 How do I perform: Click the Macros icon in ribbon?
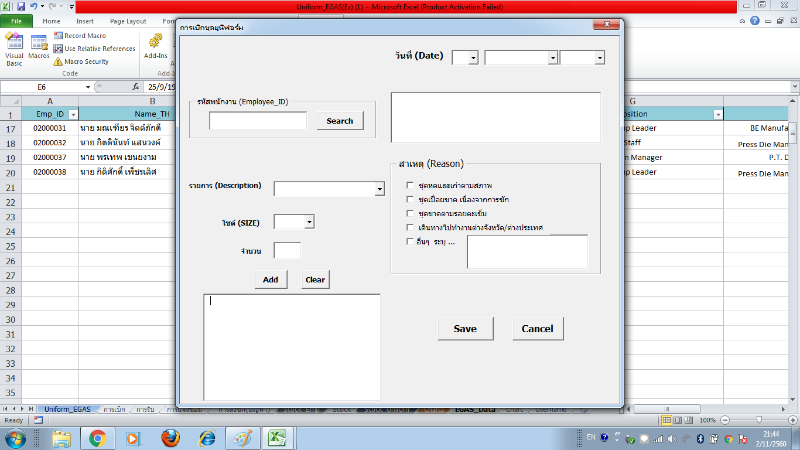point(39,45)
